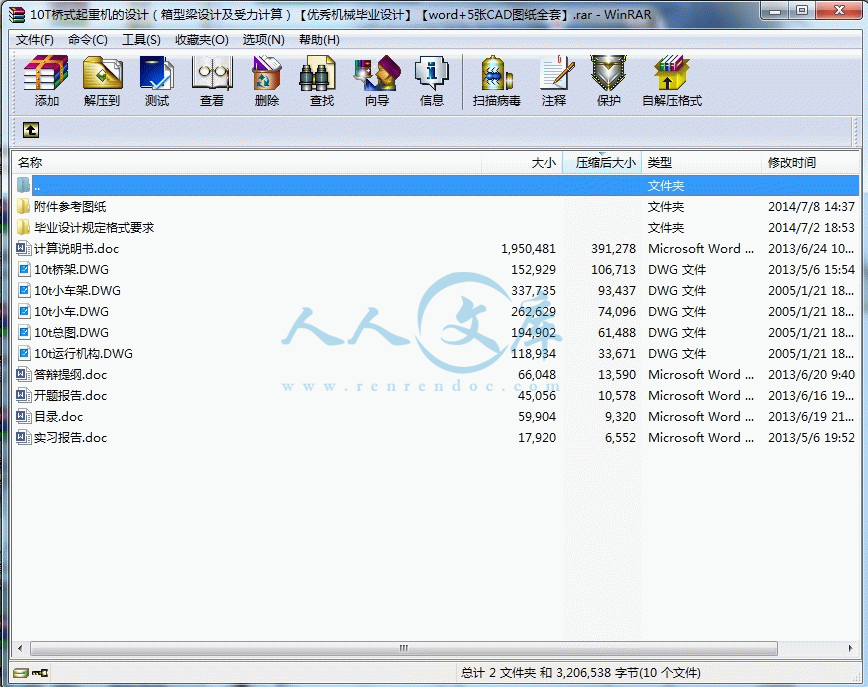The height and width of the screenshot is (687, 868).
Task: Sort by 大小 column header
Action: 522,163
